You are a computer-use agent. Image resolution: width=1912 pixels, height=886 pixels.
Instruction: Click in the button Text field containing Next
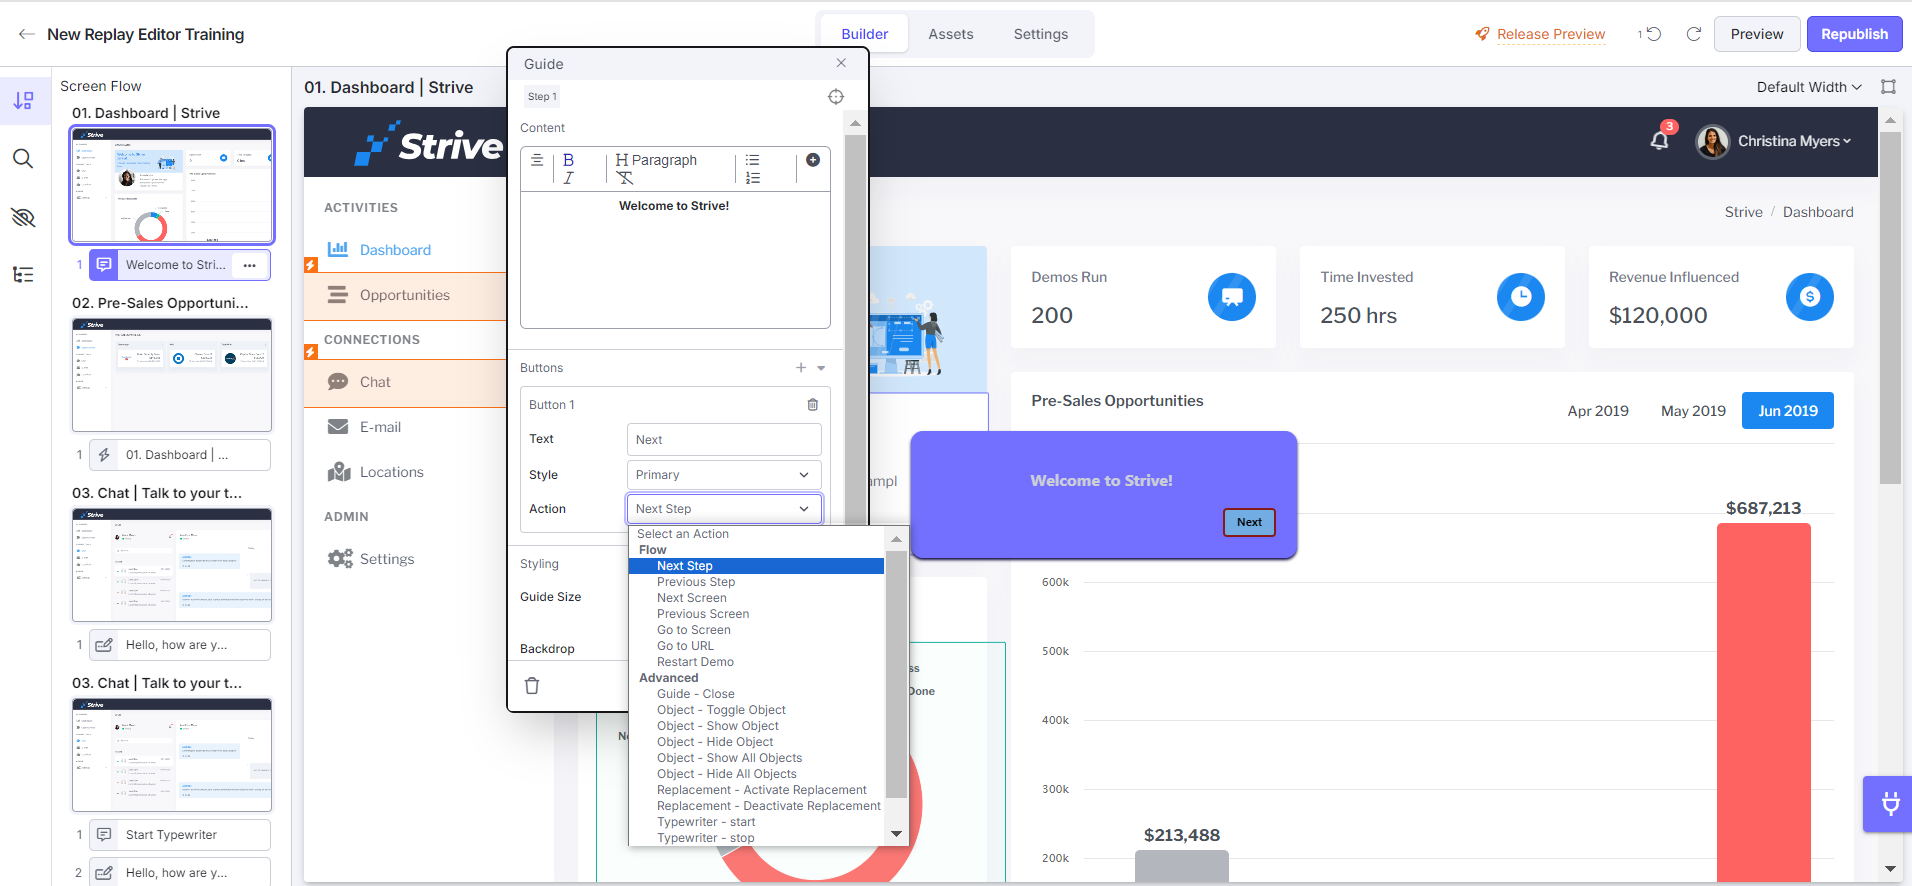coord(724,440)
